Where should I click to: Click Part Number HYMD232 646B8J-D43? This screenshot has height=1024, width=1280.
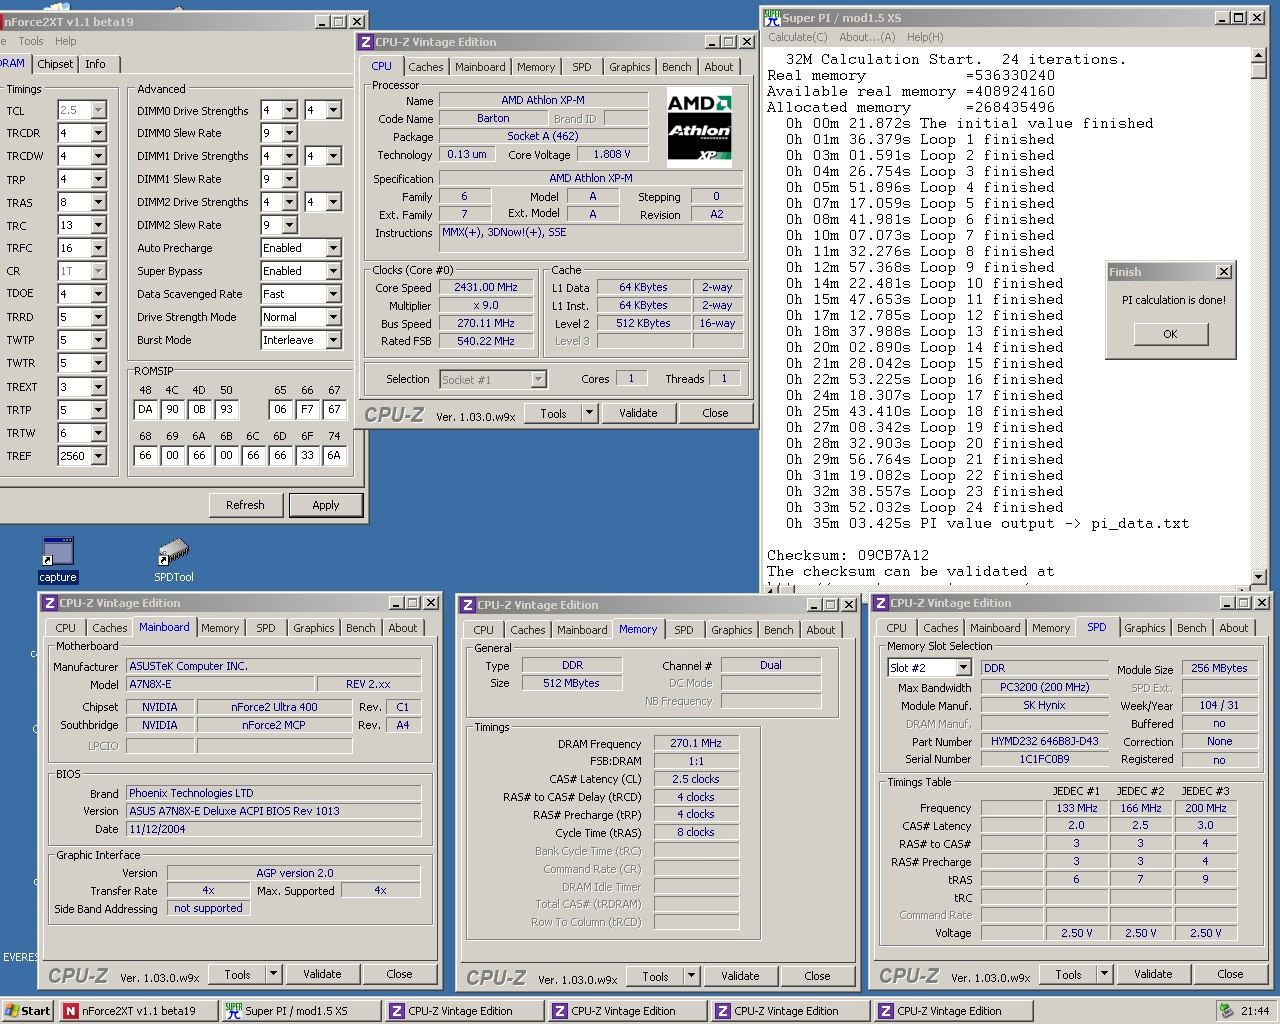(1045, 741)
